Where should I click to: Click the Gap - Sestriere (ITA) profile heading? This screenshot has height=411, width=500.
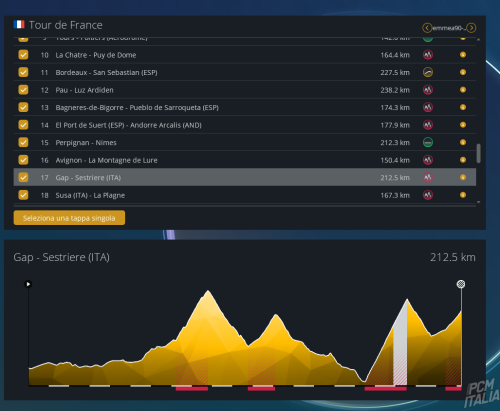tap(61, 257)
